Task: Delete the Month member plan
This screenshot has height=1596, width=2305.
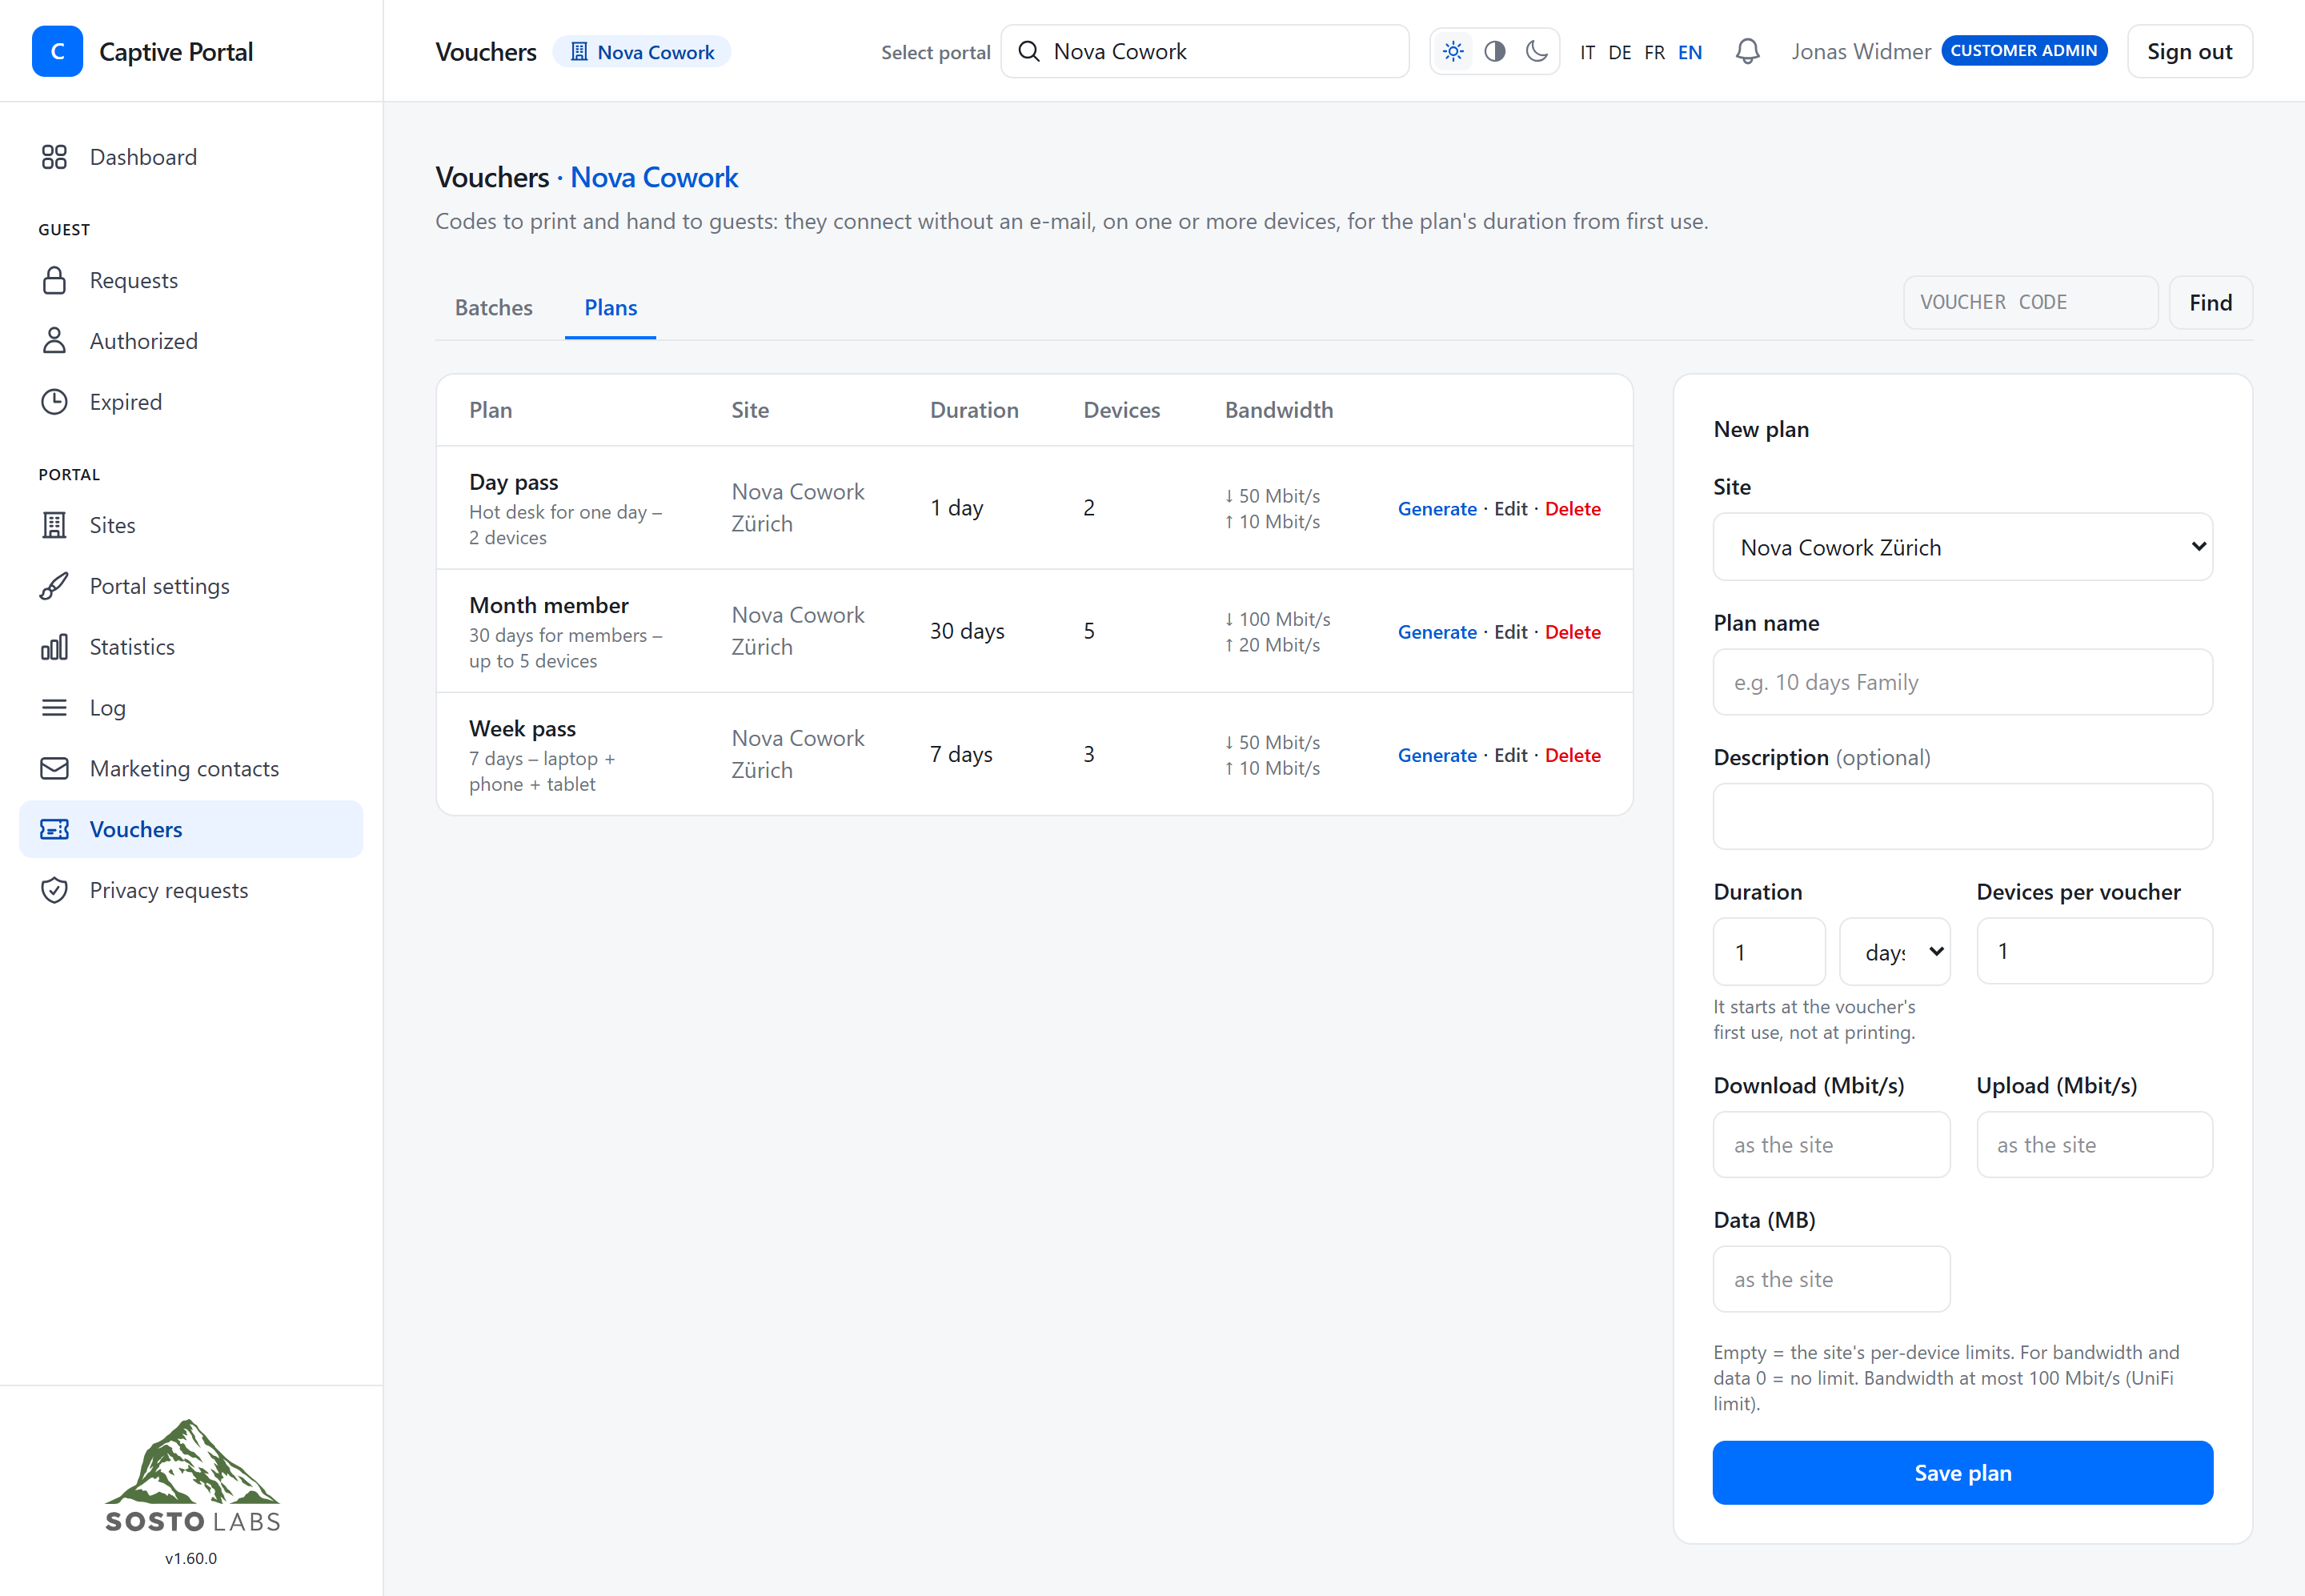Action: (1572, 632)
